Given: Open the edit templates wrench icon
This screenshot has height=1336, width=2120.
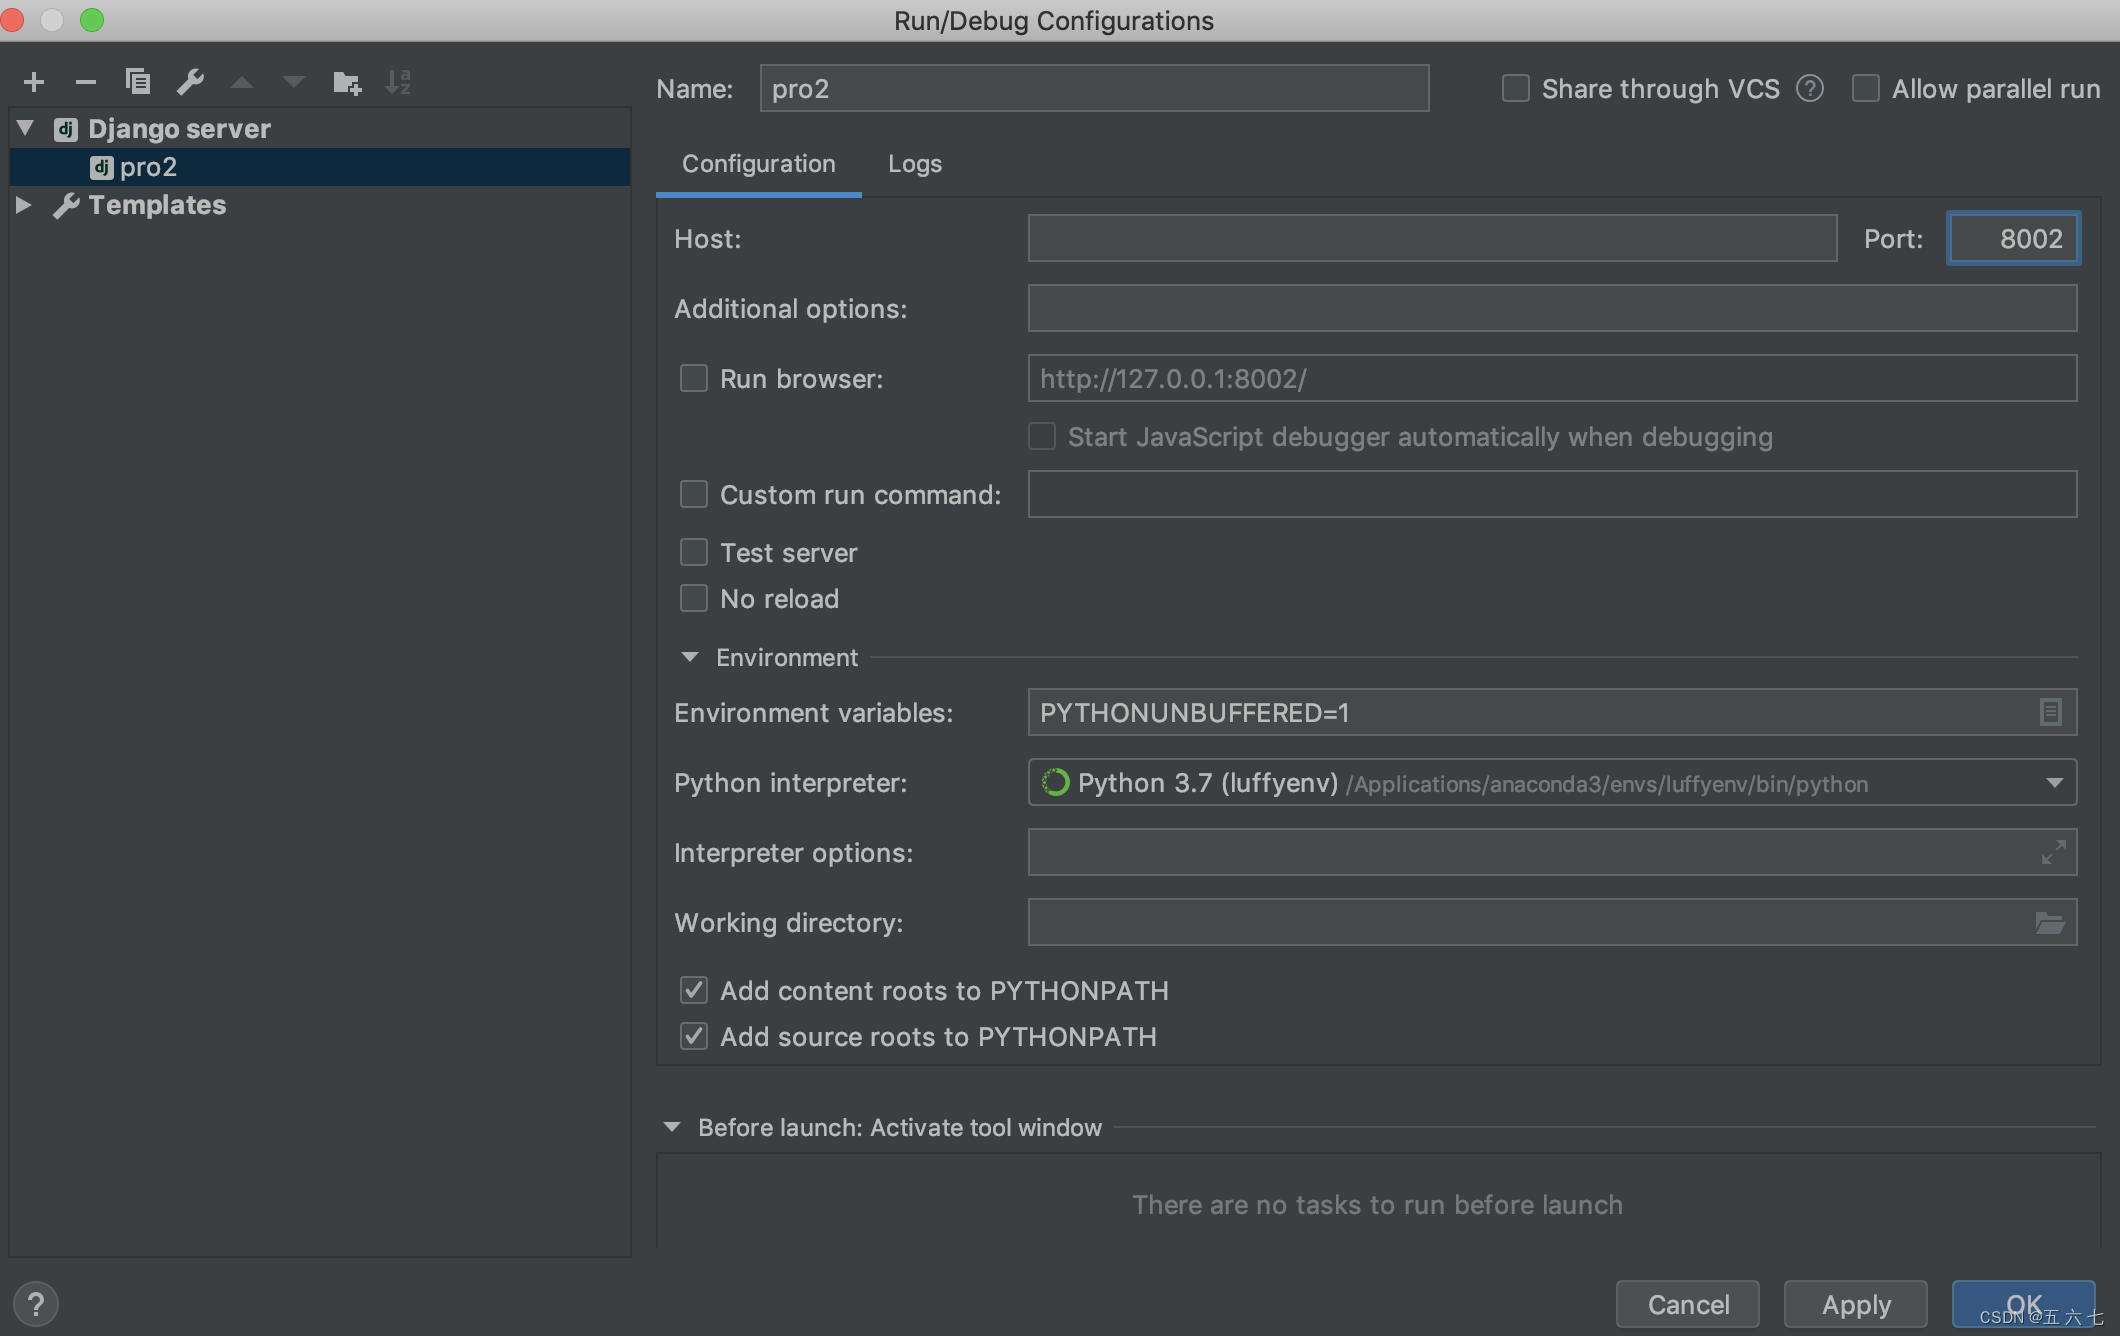Looking at the screenshot, I should point(190,82).
